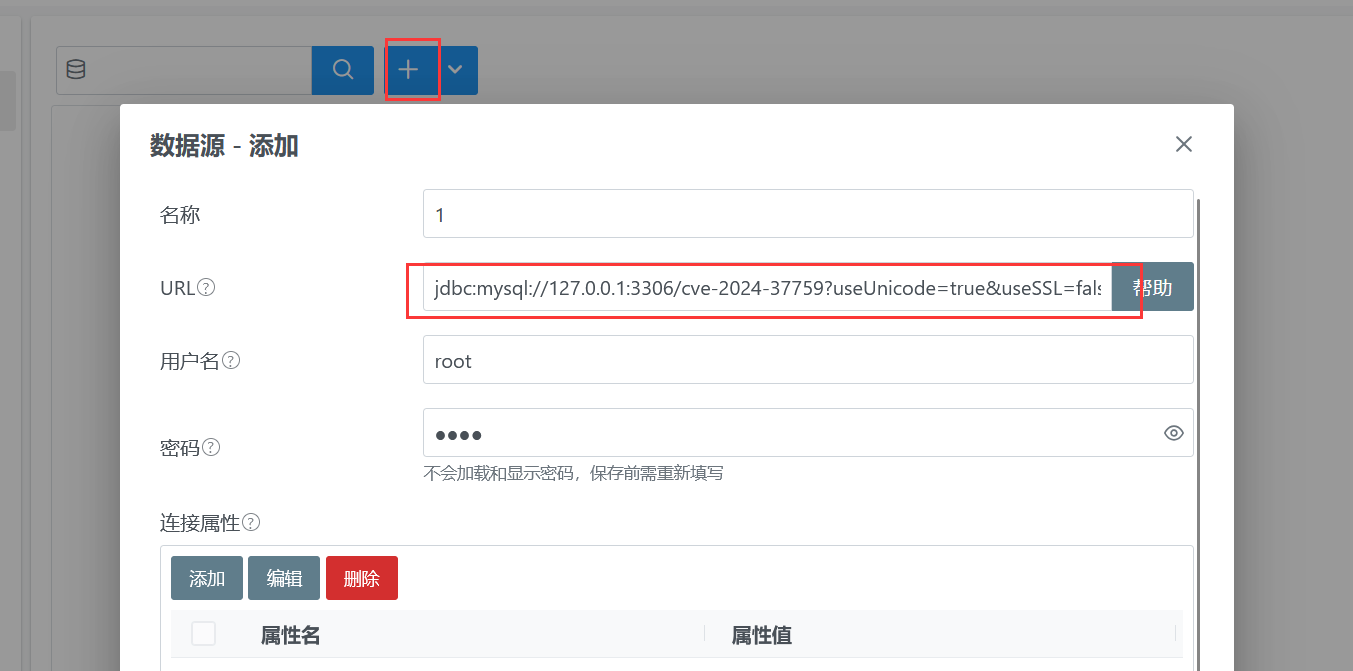Image resolution: width=1353 pixels, height=671 pixels.
Task: Click into the JDBC URL input field
Action: click(x=766, y=288)
